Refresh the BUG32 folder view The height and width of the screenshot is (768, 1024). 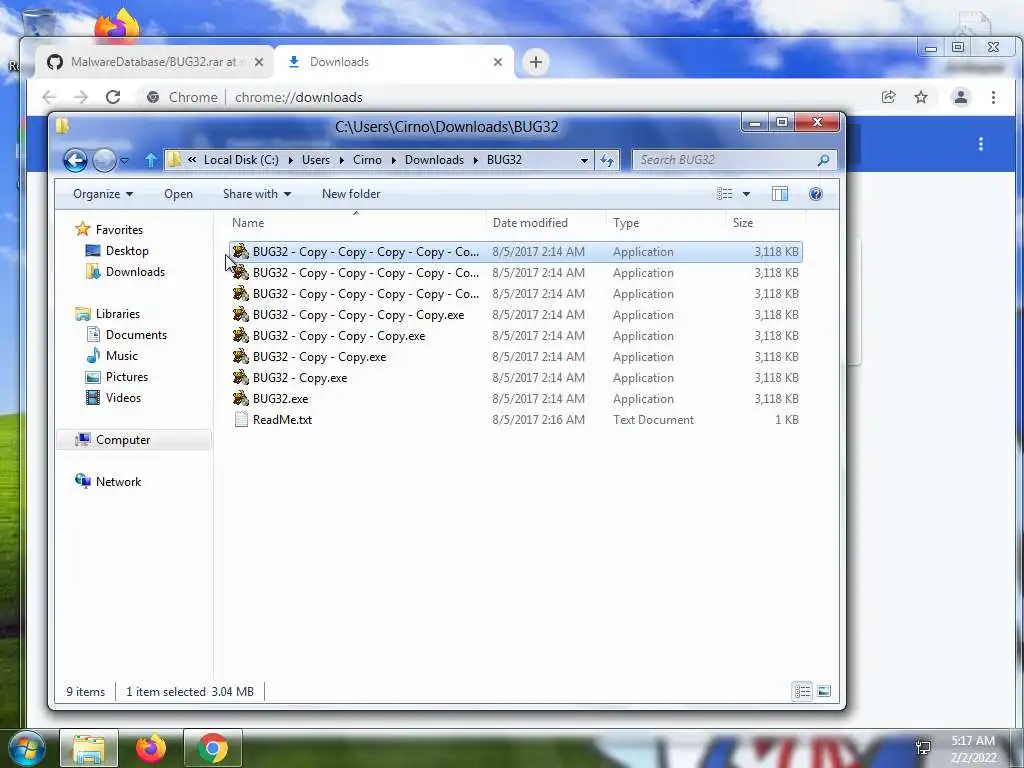(607, 161)
